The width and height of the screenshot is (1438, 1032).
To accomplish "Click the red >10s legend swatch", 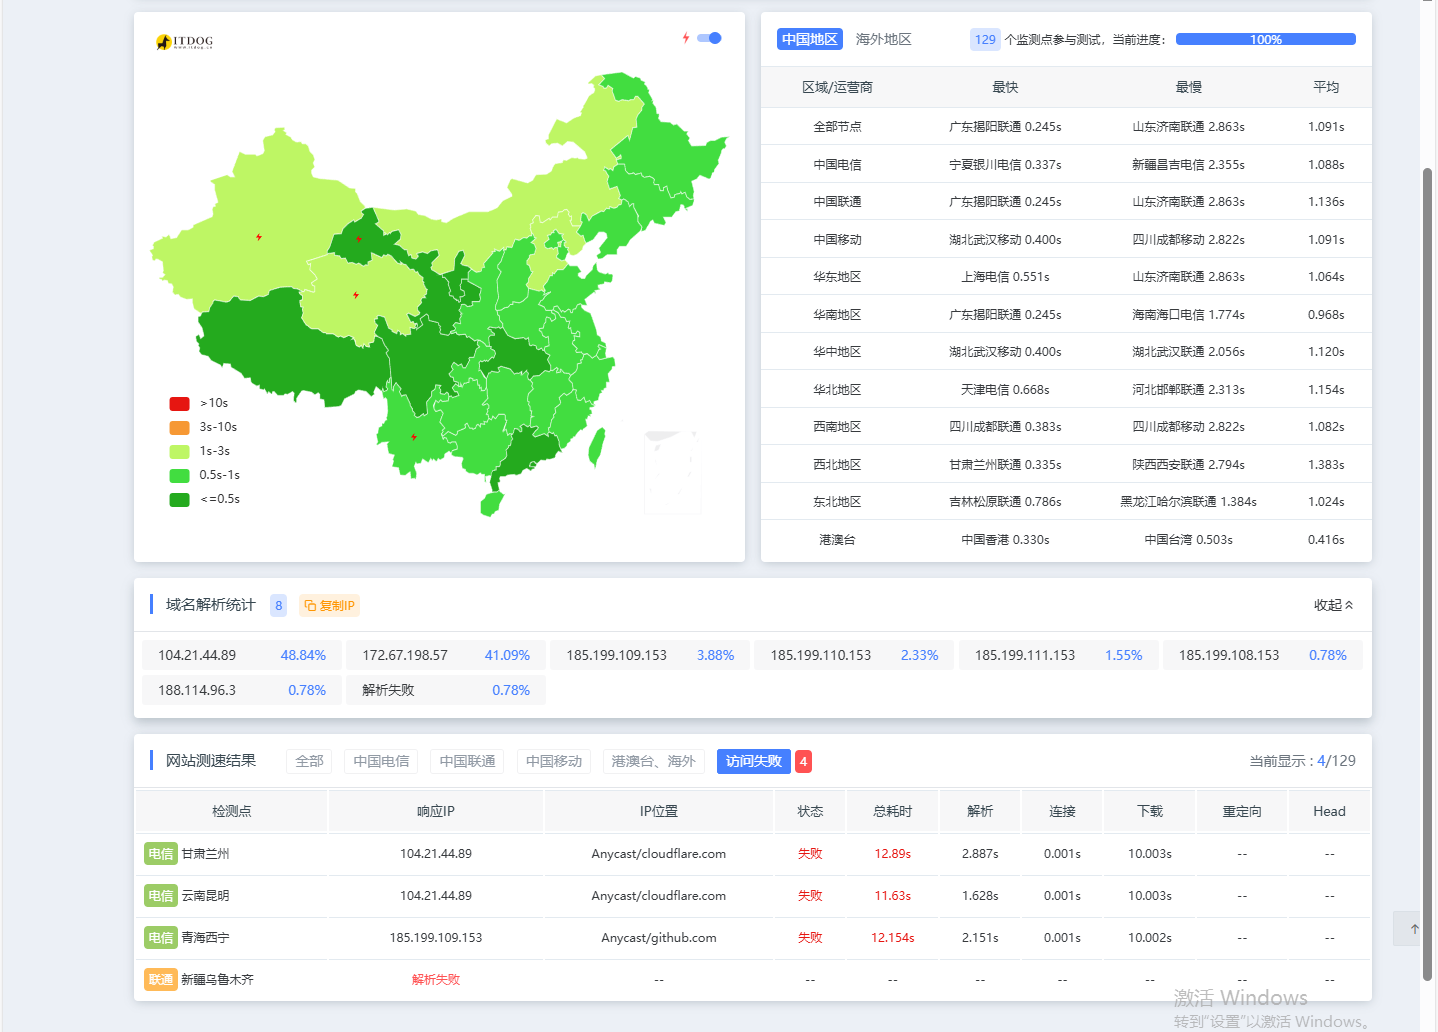I will pos(180,403).
